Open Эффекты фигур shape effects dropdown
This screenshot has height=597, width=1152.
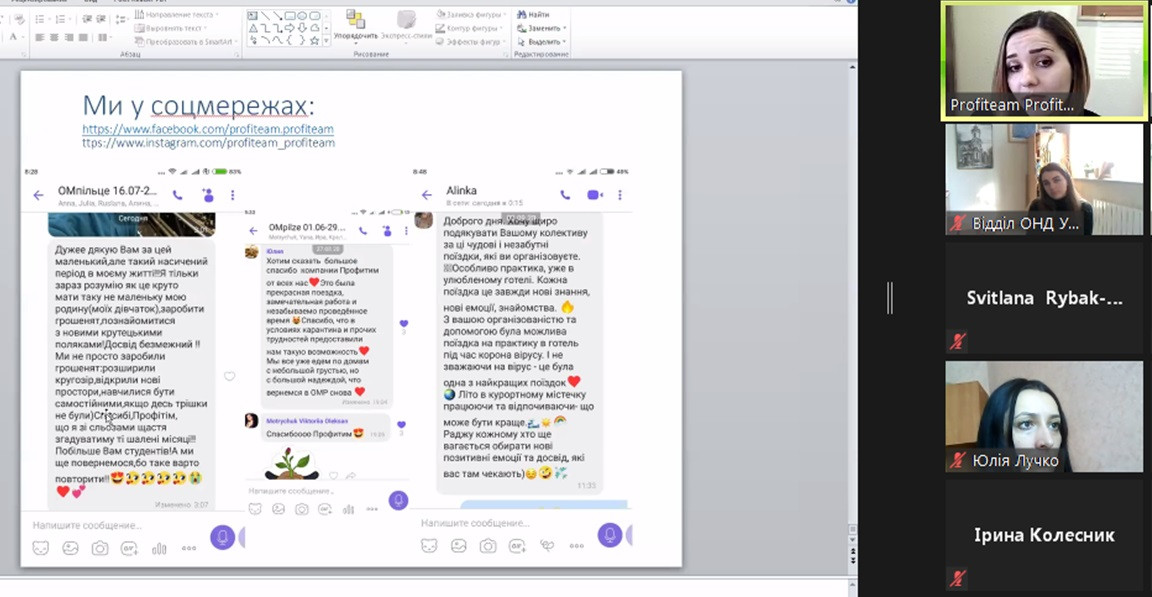coord(470,42)
